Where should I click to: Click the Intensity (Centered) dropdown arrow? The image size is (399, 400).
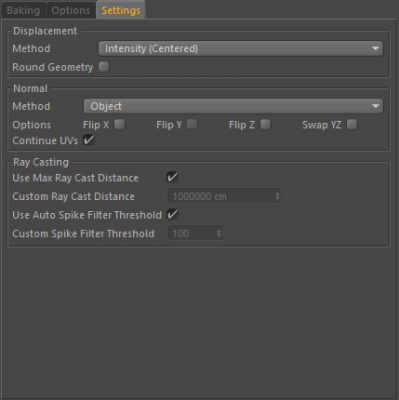click(376, 49)
